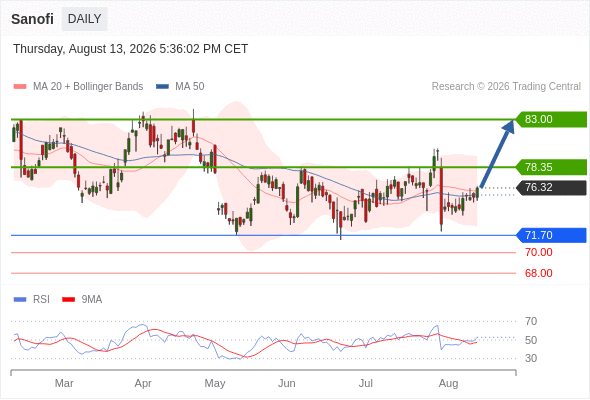Viewport: 590px width, 400px height.
Task: Click the 70.00 support level label
Action: [x=539, y=252]
